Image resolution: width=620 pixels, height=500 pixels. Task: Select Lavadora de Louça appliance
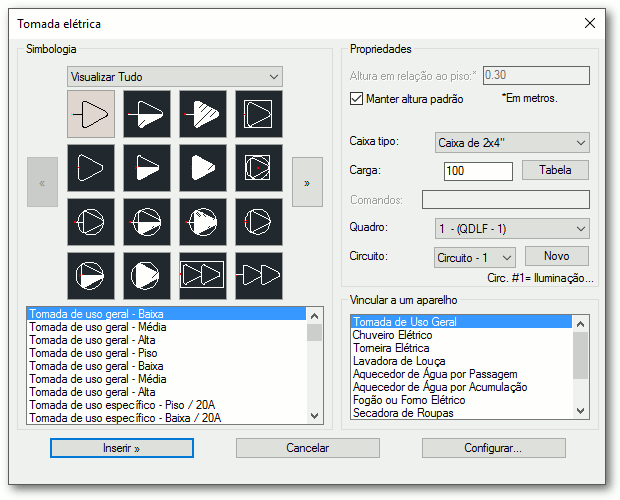(461, 361)
